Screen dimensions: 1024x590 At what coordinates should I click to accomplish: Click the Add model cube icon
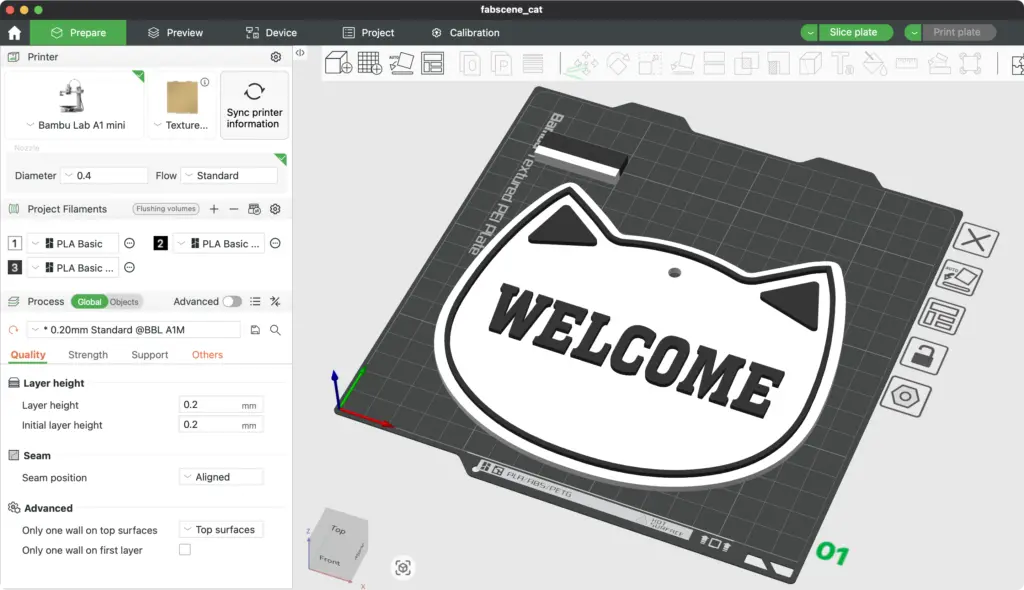[x=338, y=63]
